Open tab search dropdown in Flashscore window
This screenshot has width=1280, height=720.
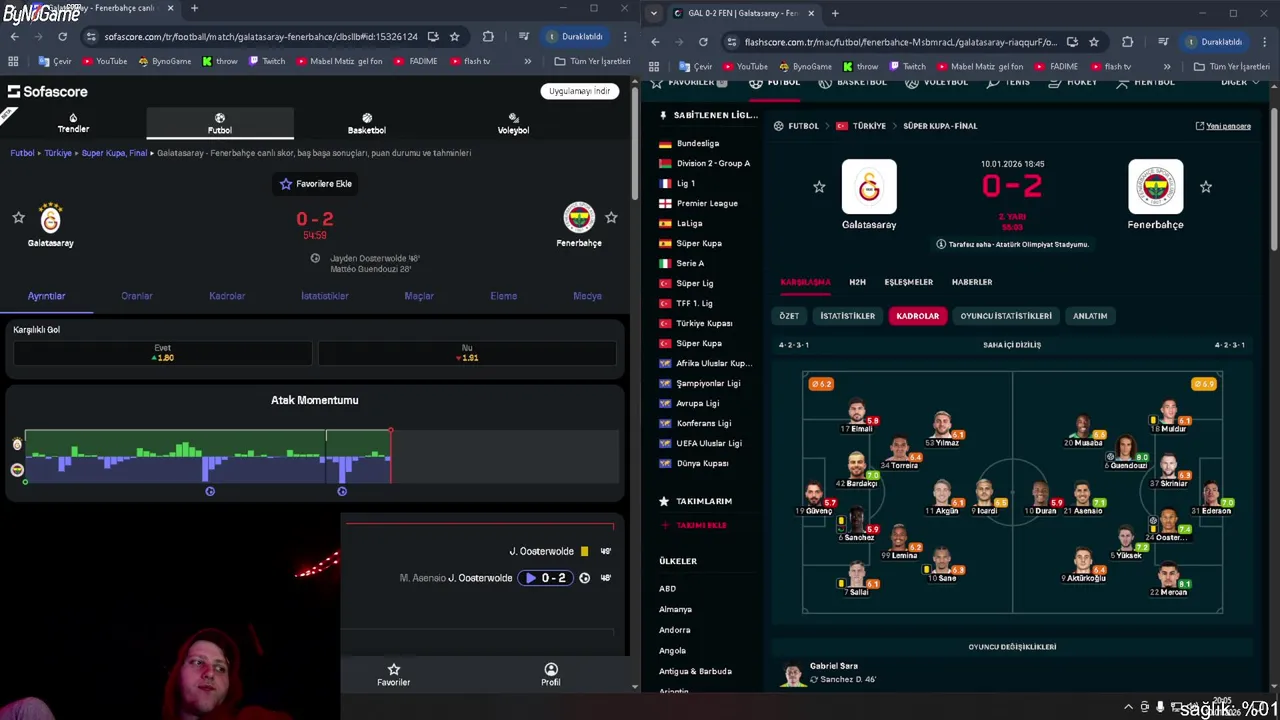pyautogui.click(x=654, y=13)
